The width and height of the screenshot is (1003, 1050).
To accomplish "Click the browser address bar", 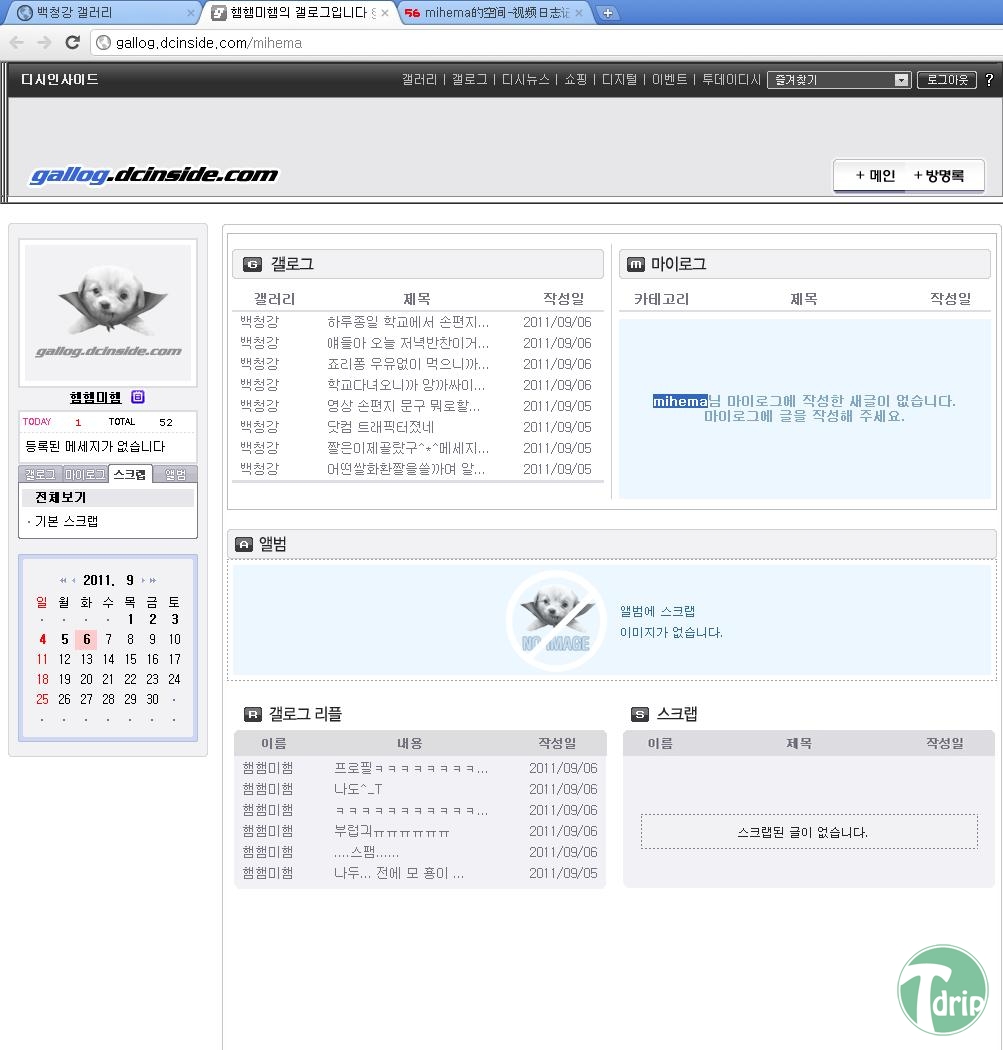I will tap(546, 43).
